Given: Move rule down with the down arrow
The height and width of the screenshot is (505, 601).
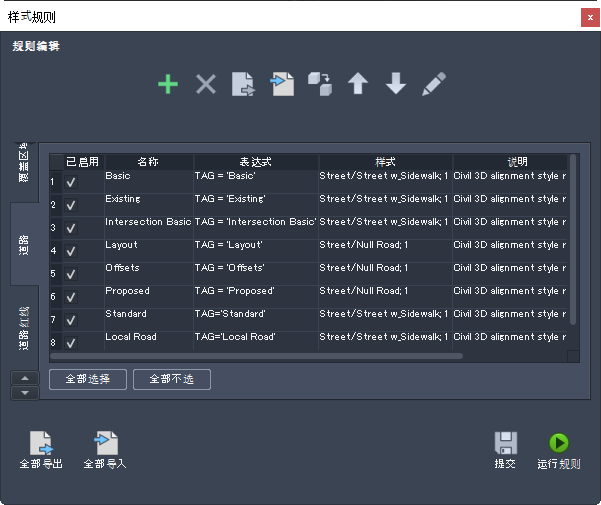Looking at the screenshot, I should tap(396, 84).
